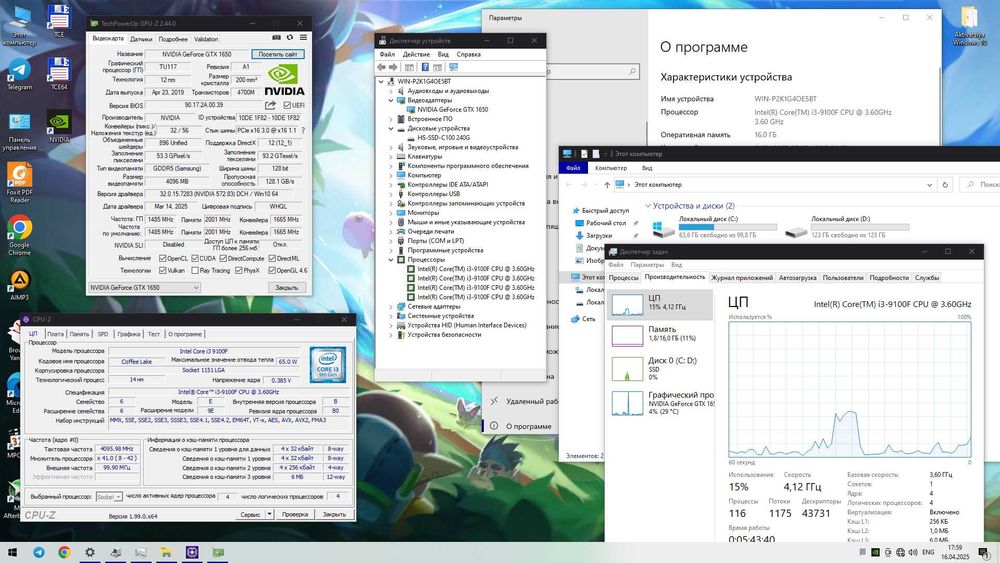Collapse the Устройства и диски section
Viewport: 1000px width, 563px height.
click(x=648, y=206)
